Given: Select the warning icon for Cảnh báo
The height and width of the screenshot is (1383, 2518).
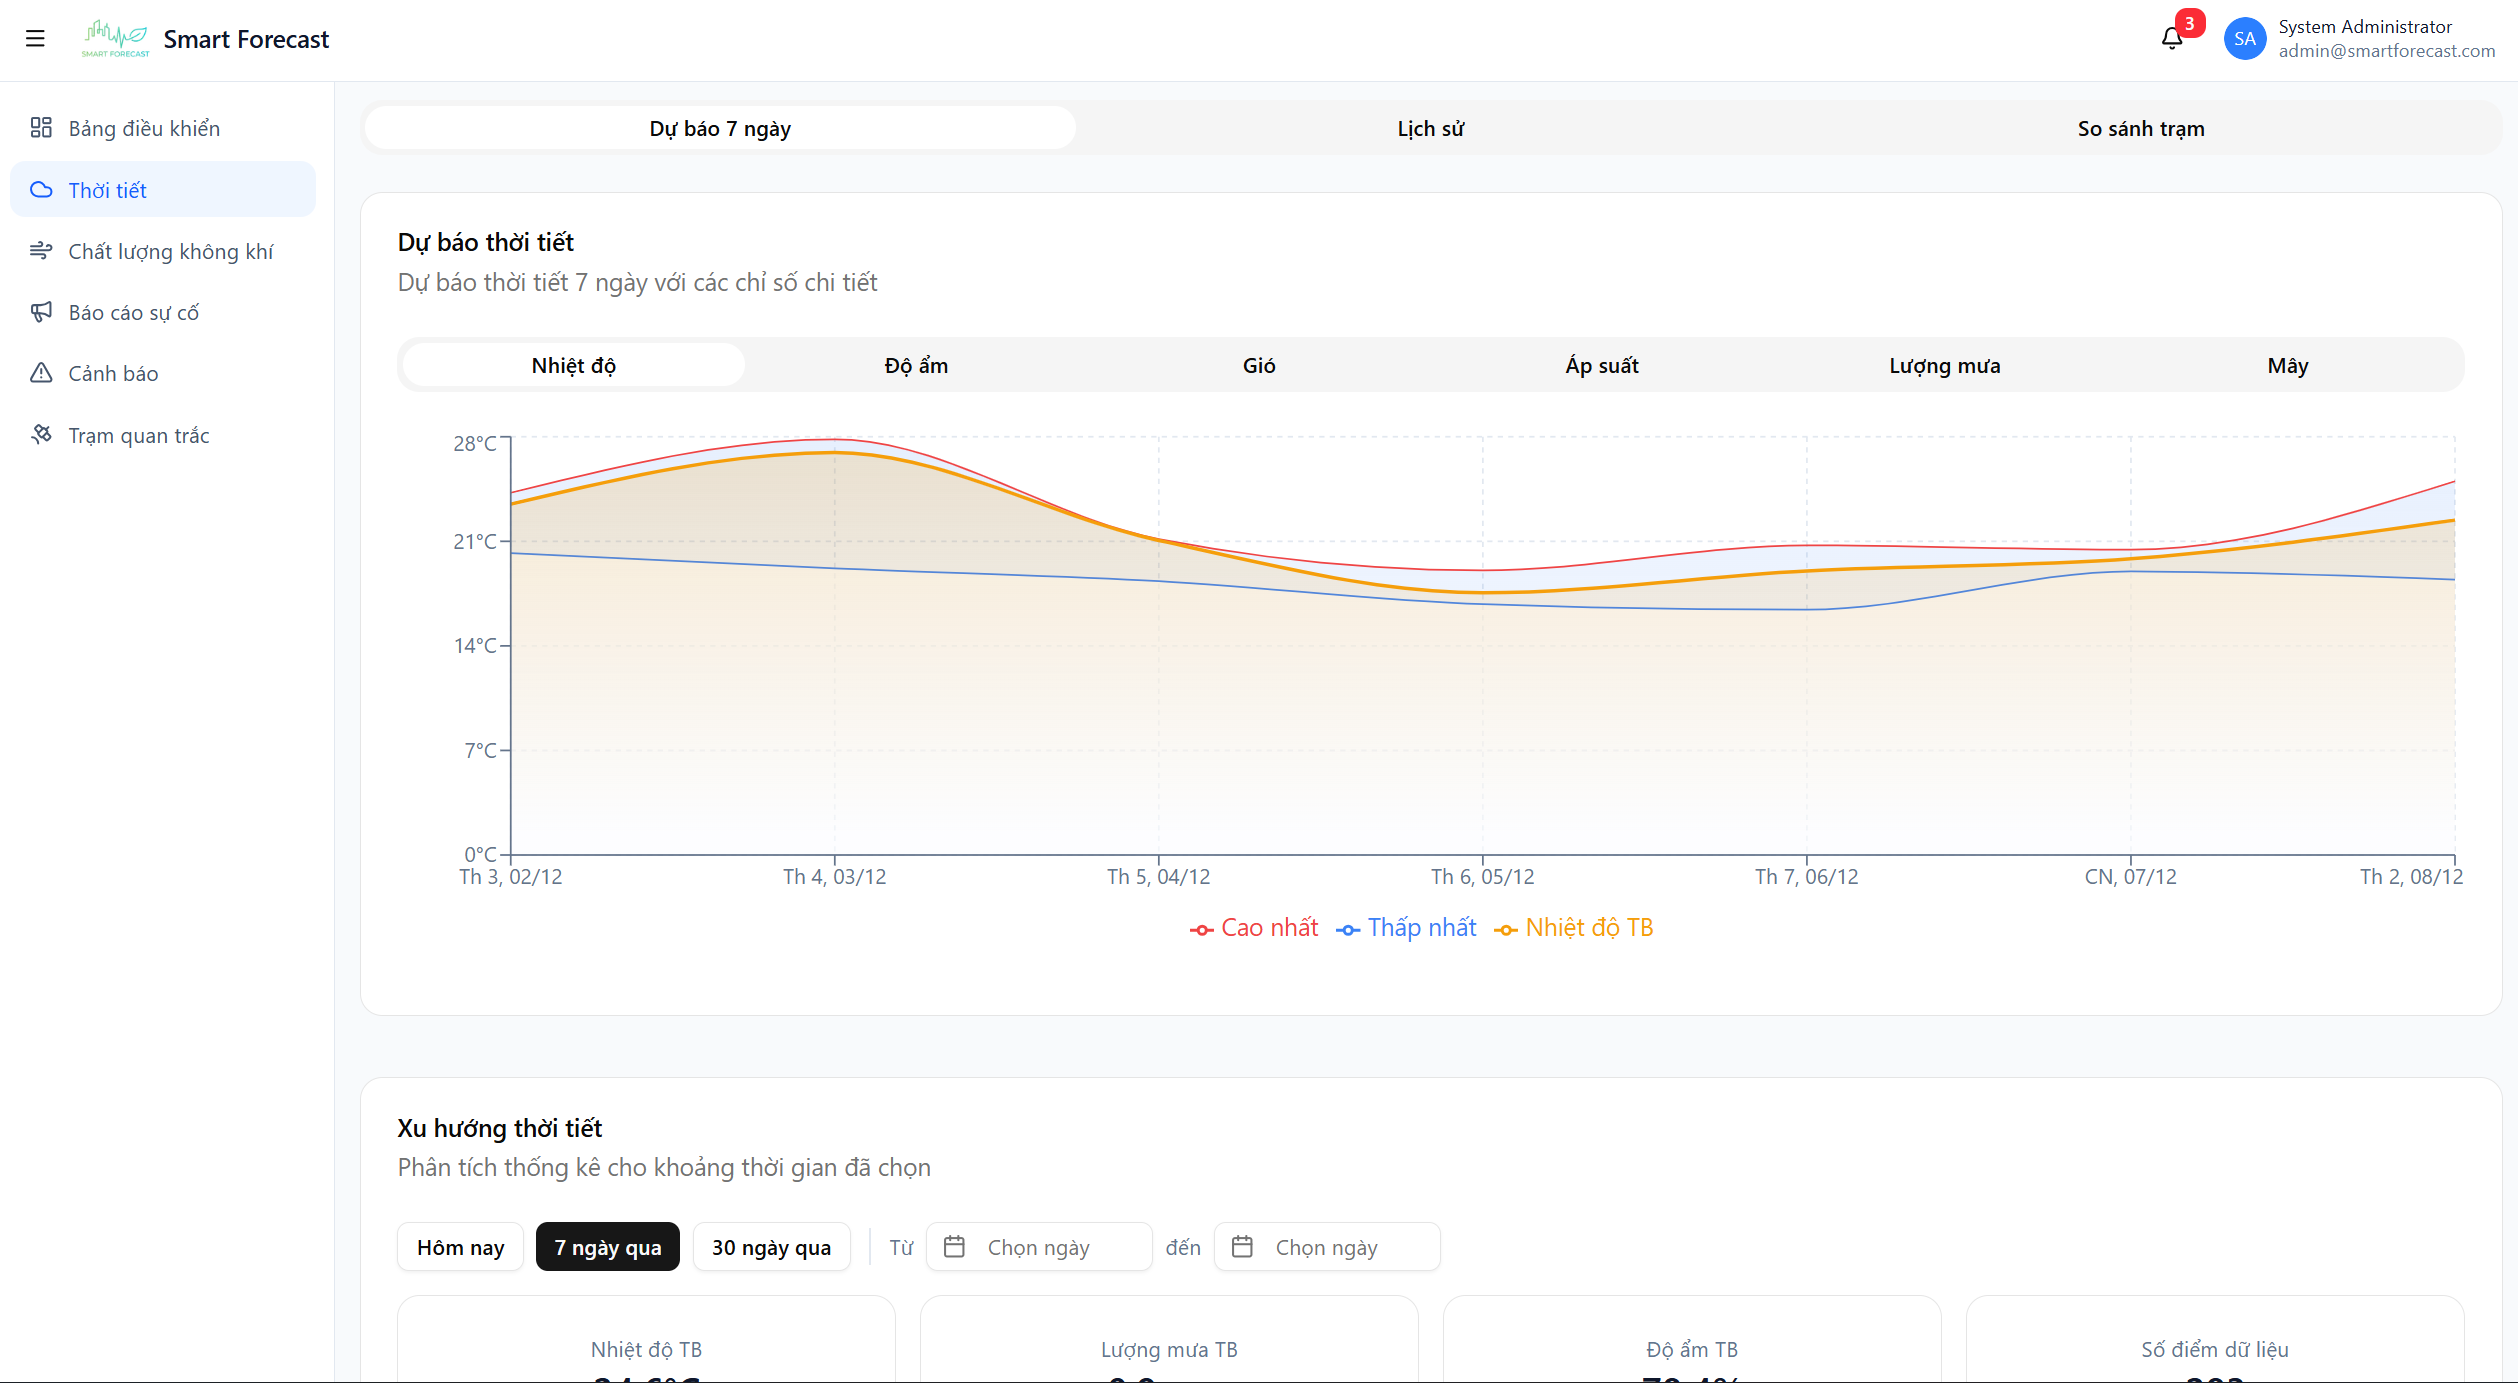Looking at the screenshot, I should (x=42, y=373).
